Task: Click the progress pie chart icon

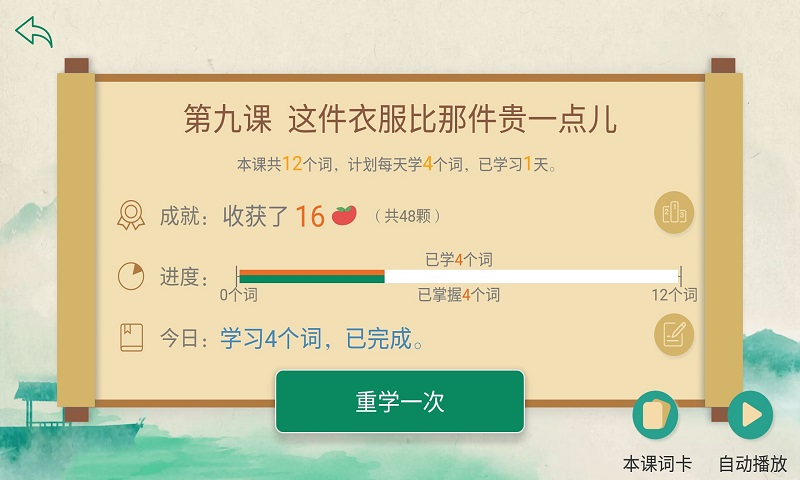Action: click(131, 276)
